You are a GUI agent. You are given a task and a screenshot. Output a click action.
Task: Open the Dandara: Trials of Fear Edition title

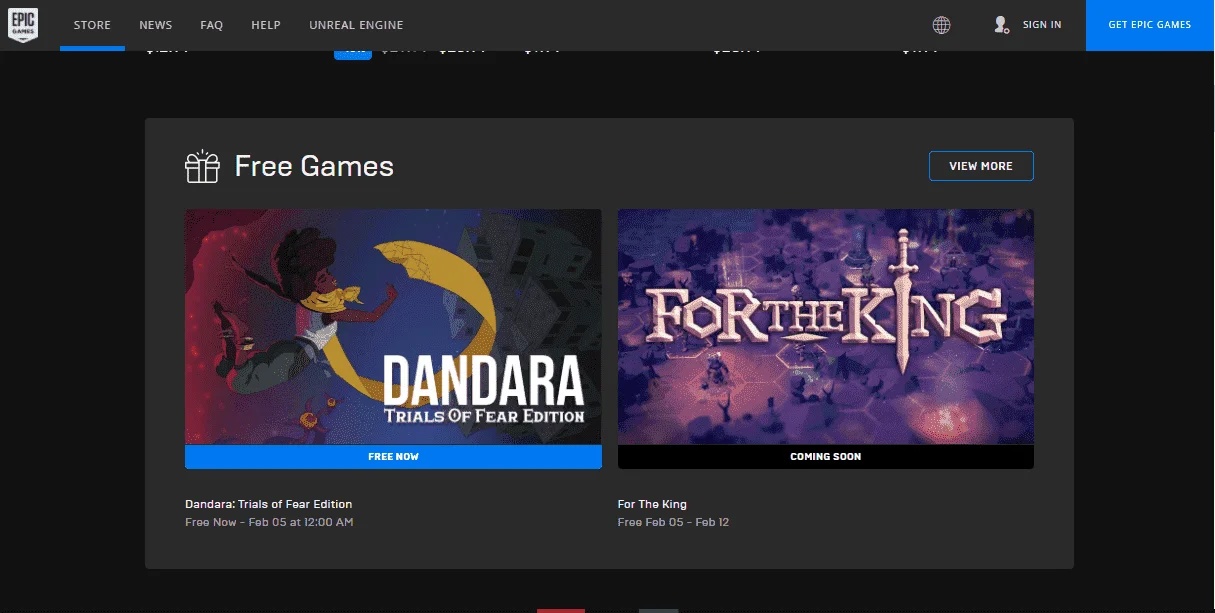click(269, 504)
